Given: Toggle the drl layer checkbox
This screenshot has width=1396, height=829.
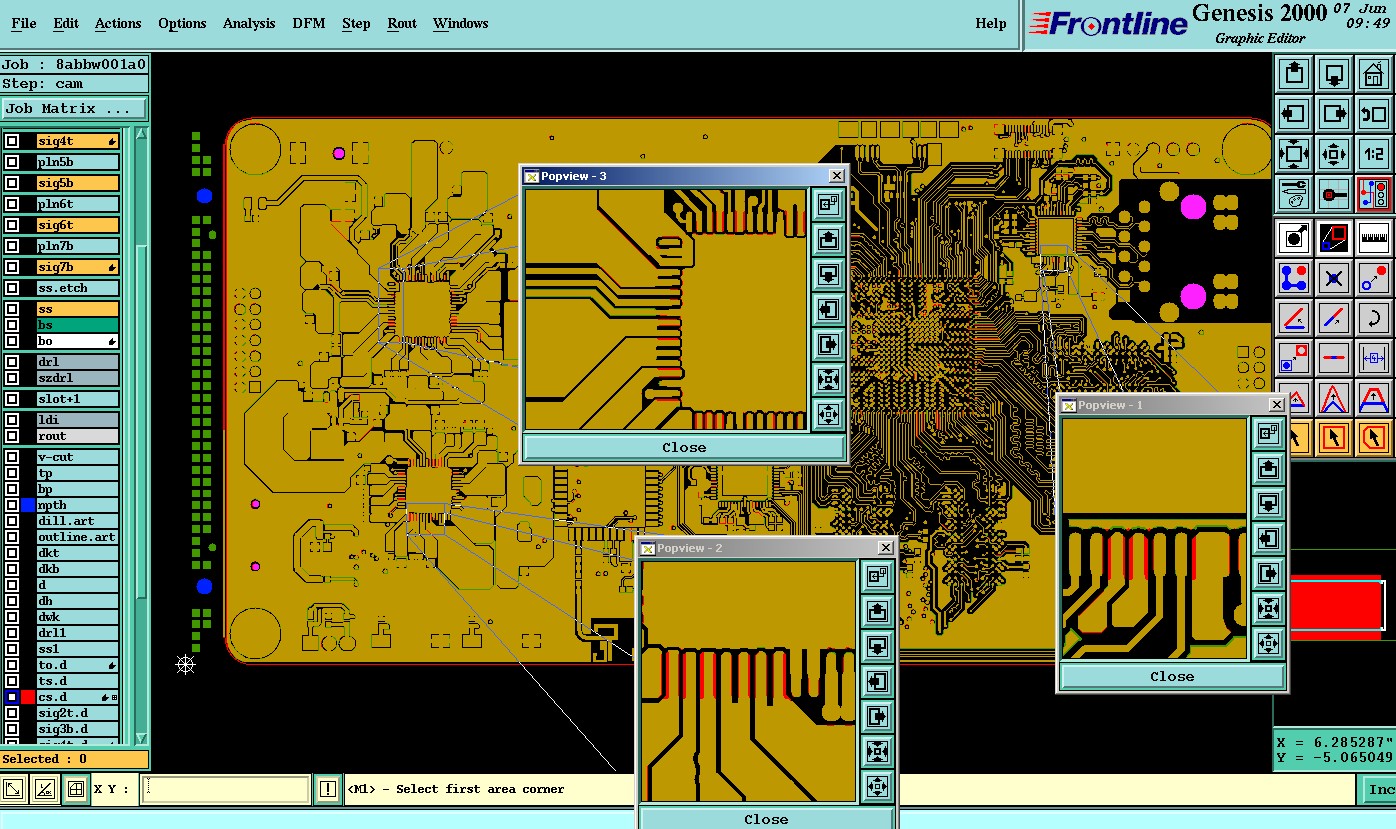Looking at the screenshot, I should click(x=12, y=362).
